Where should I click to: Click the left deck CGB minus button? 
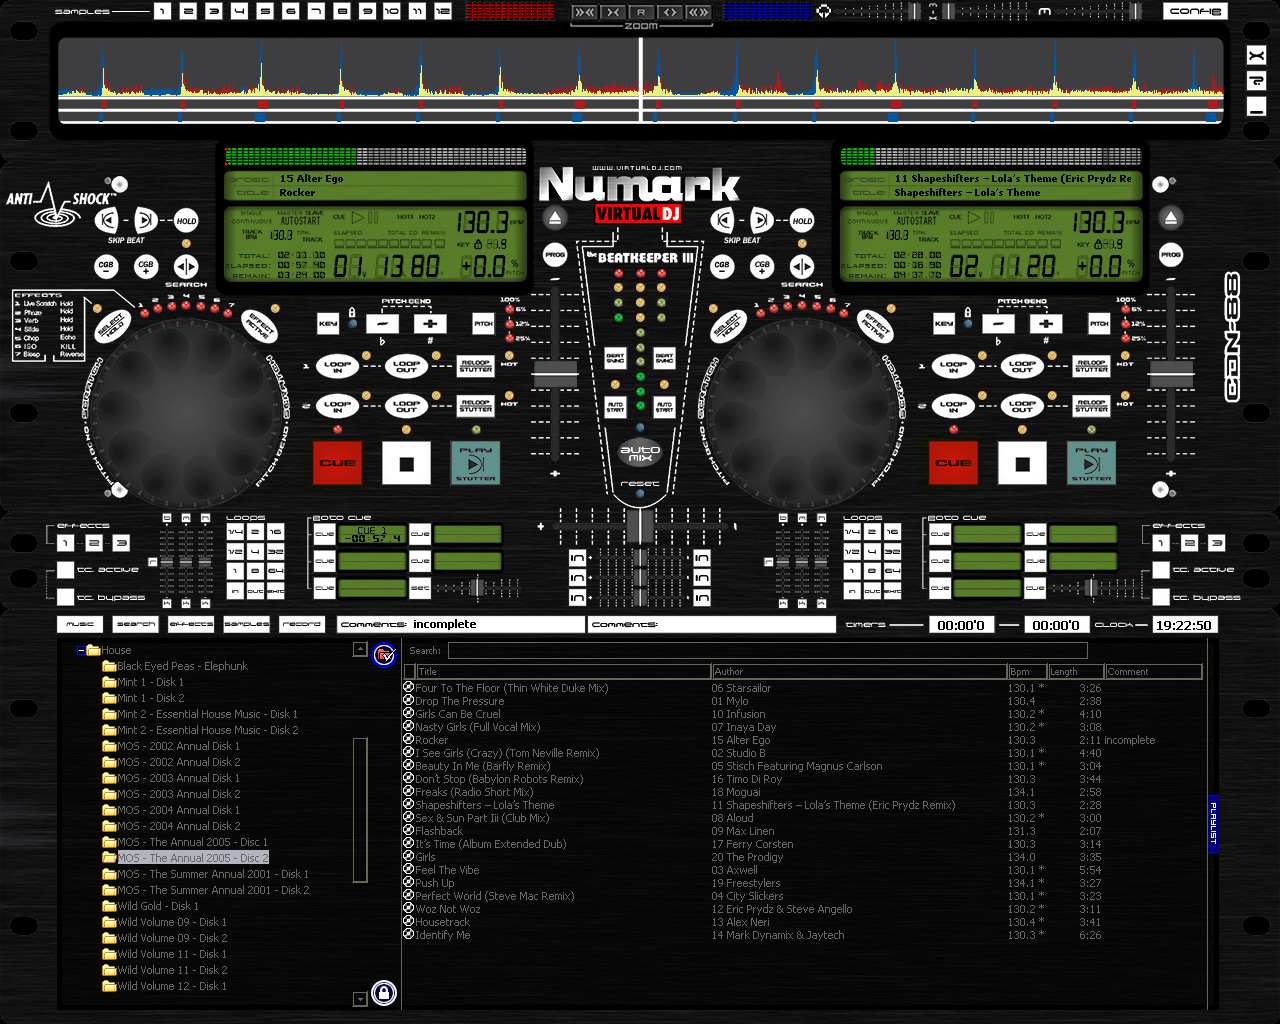[106, 266]
